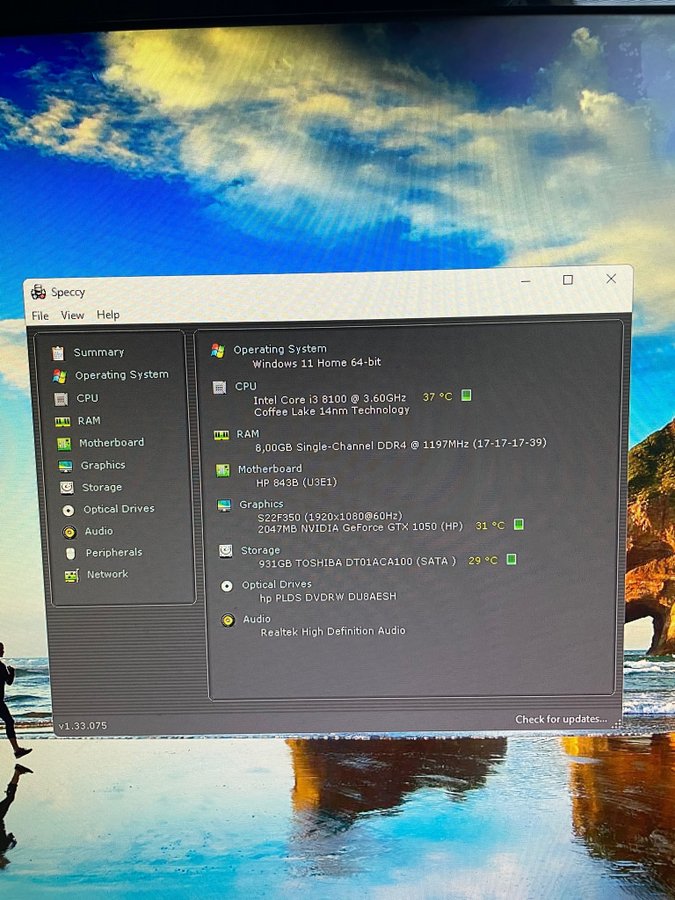Click the CPU heading link in summary panel

pos(245,386)
